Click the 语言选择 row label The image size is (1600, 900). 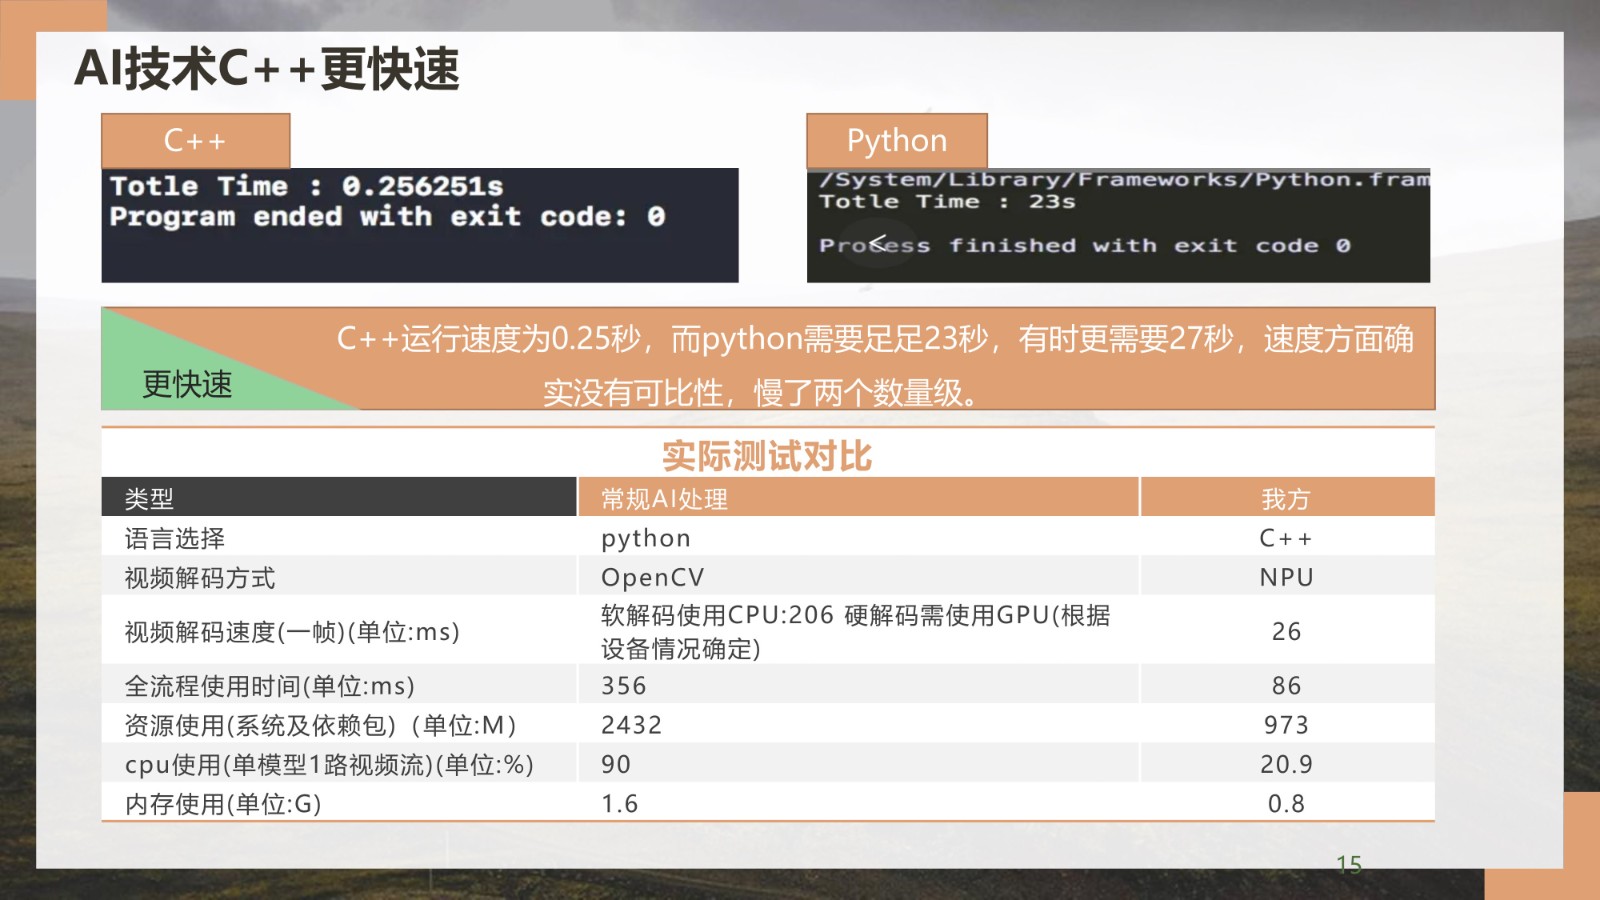coord(175,538)
